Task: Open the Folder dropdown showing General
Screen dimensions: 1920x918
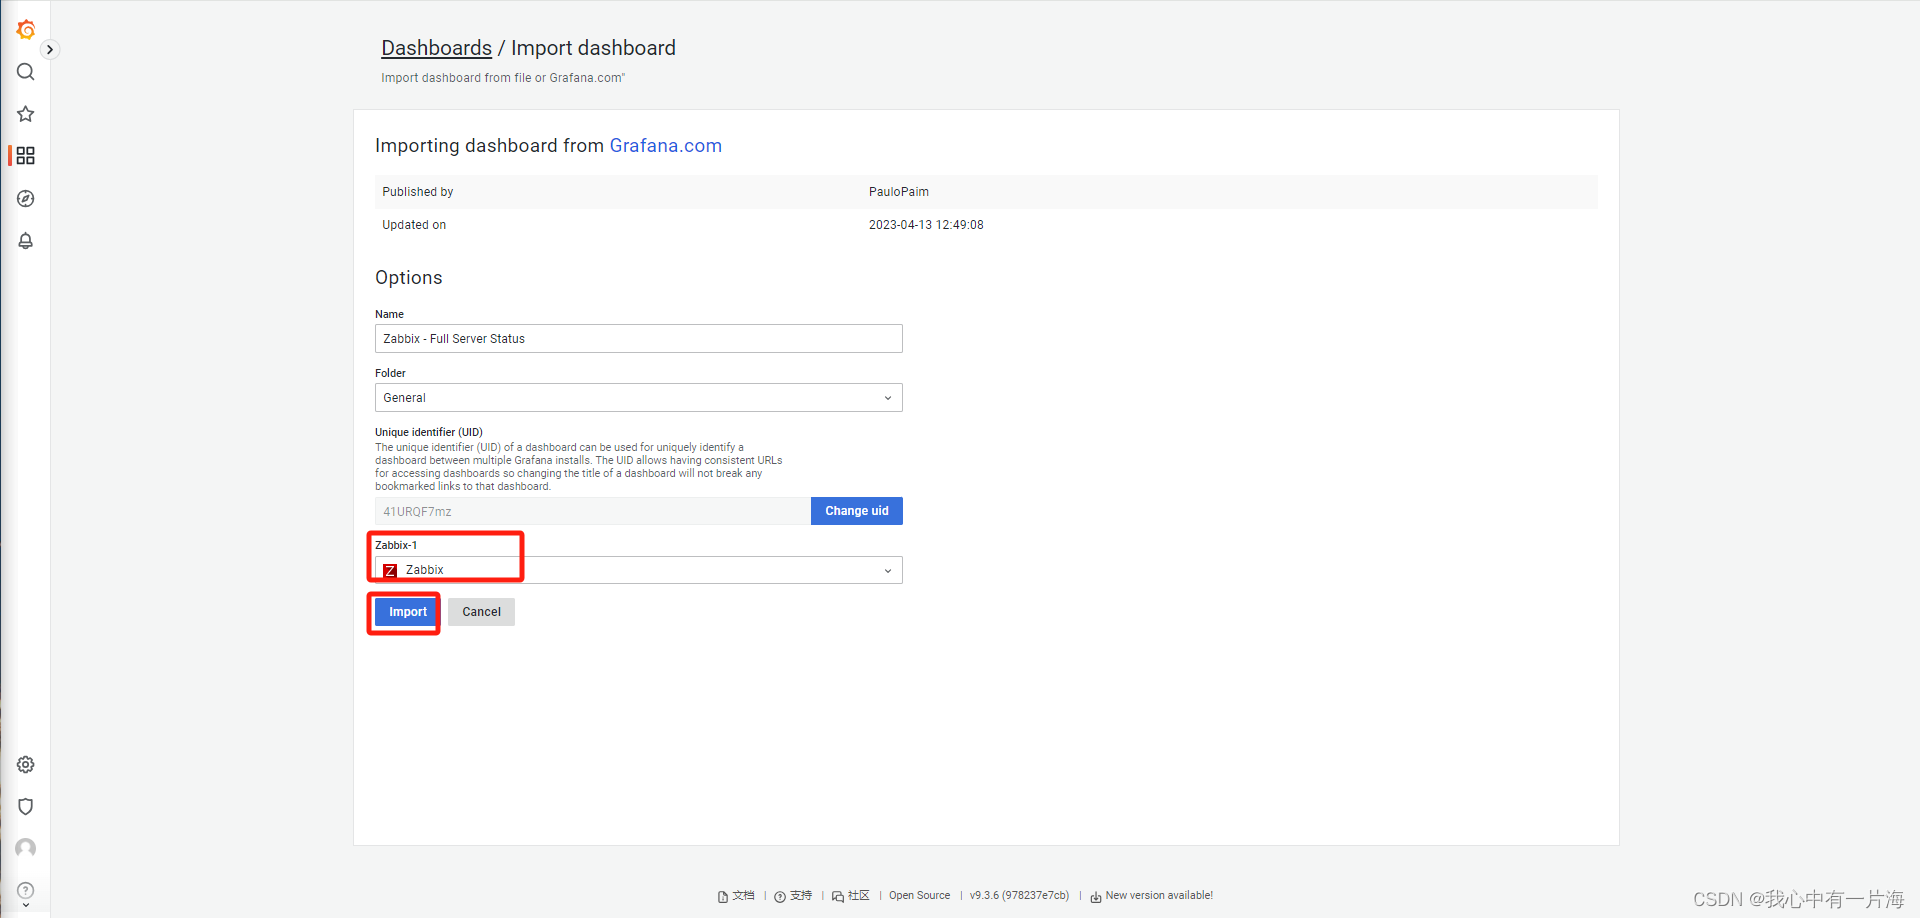Action: click(638, 398)
